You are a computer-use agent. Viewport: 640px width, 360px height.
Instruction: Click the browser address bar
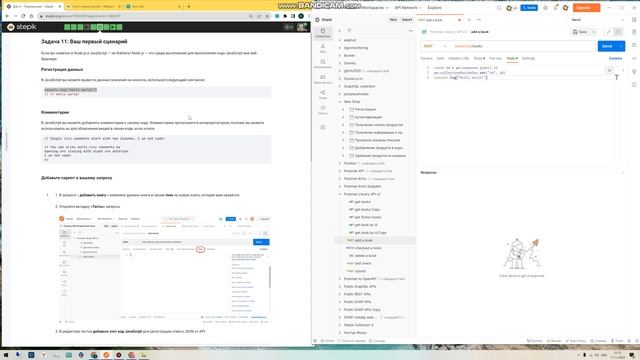point(144,16)
